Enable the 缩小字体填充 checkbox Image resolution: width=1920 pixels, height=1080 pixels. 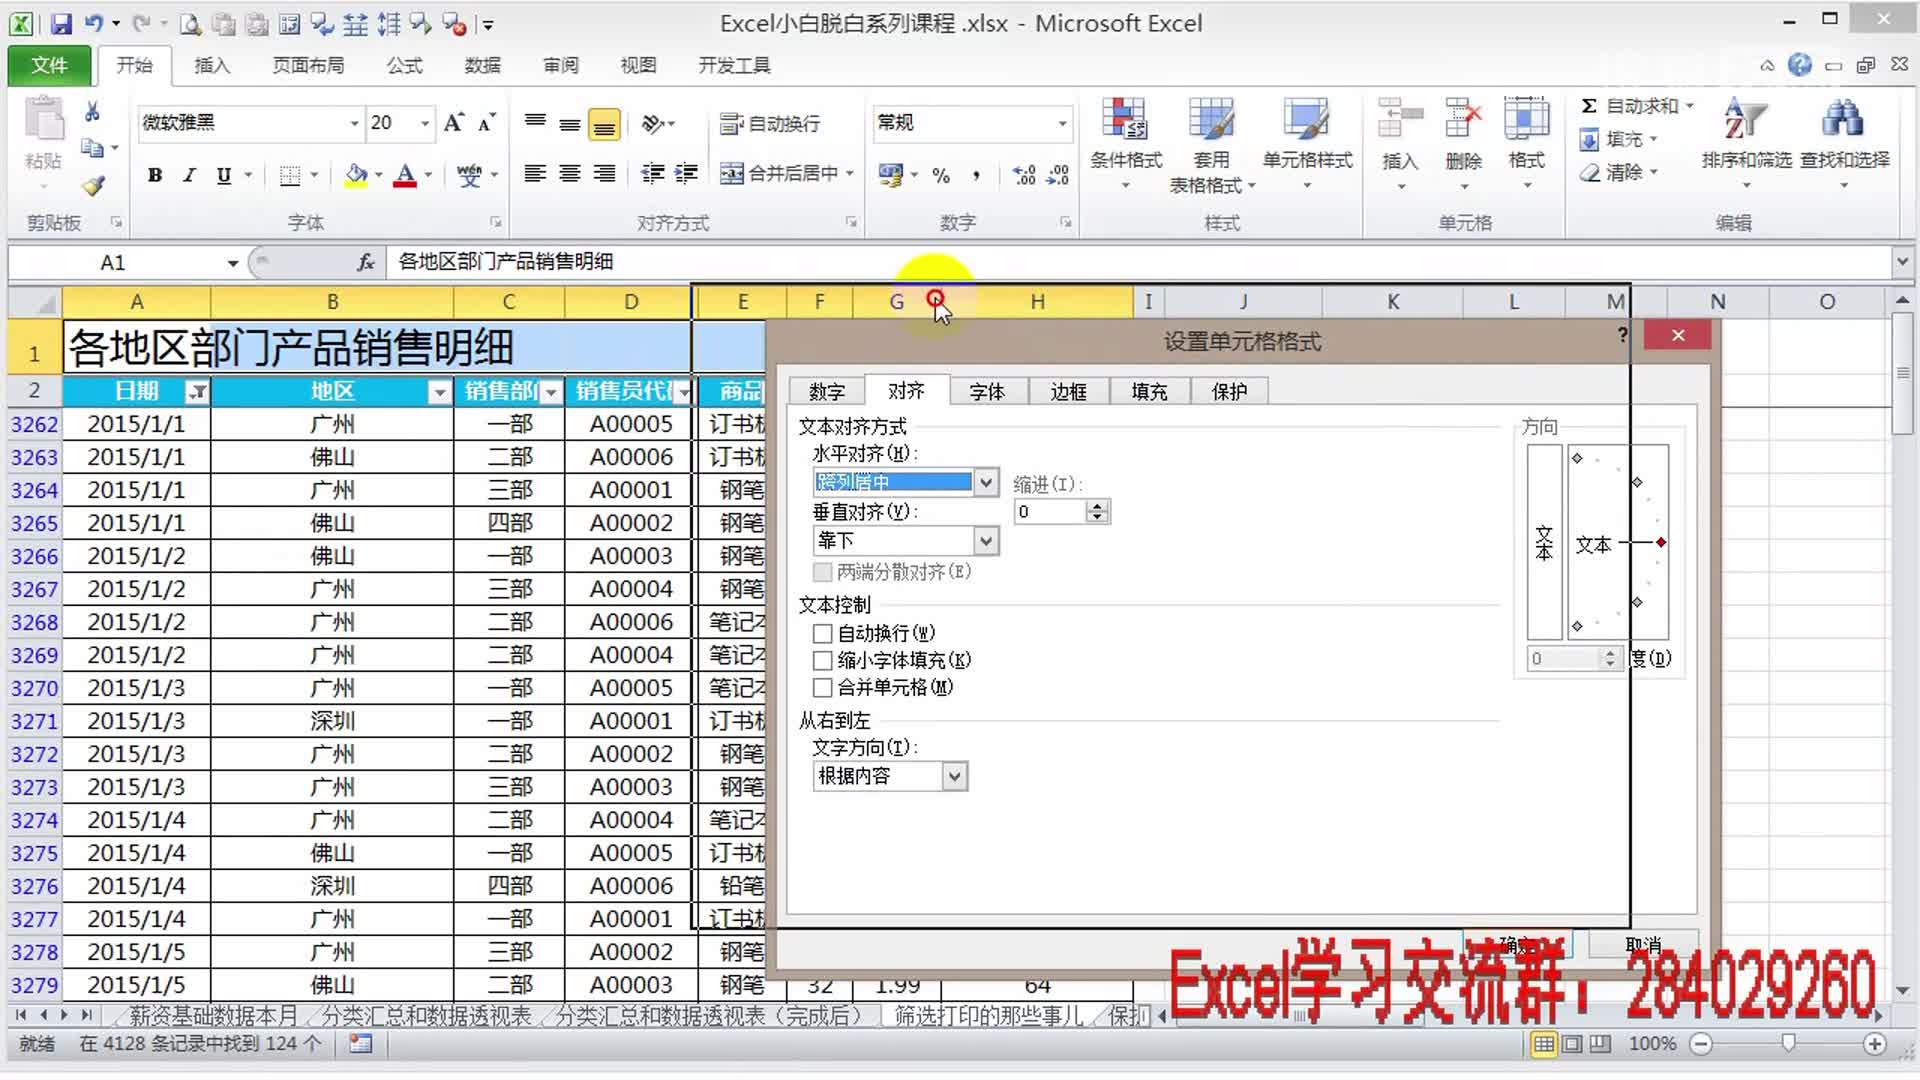[822, 660]
